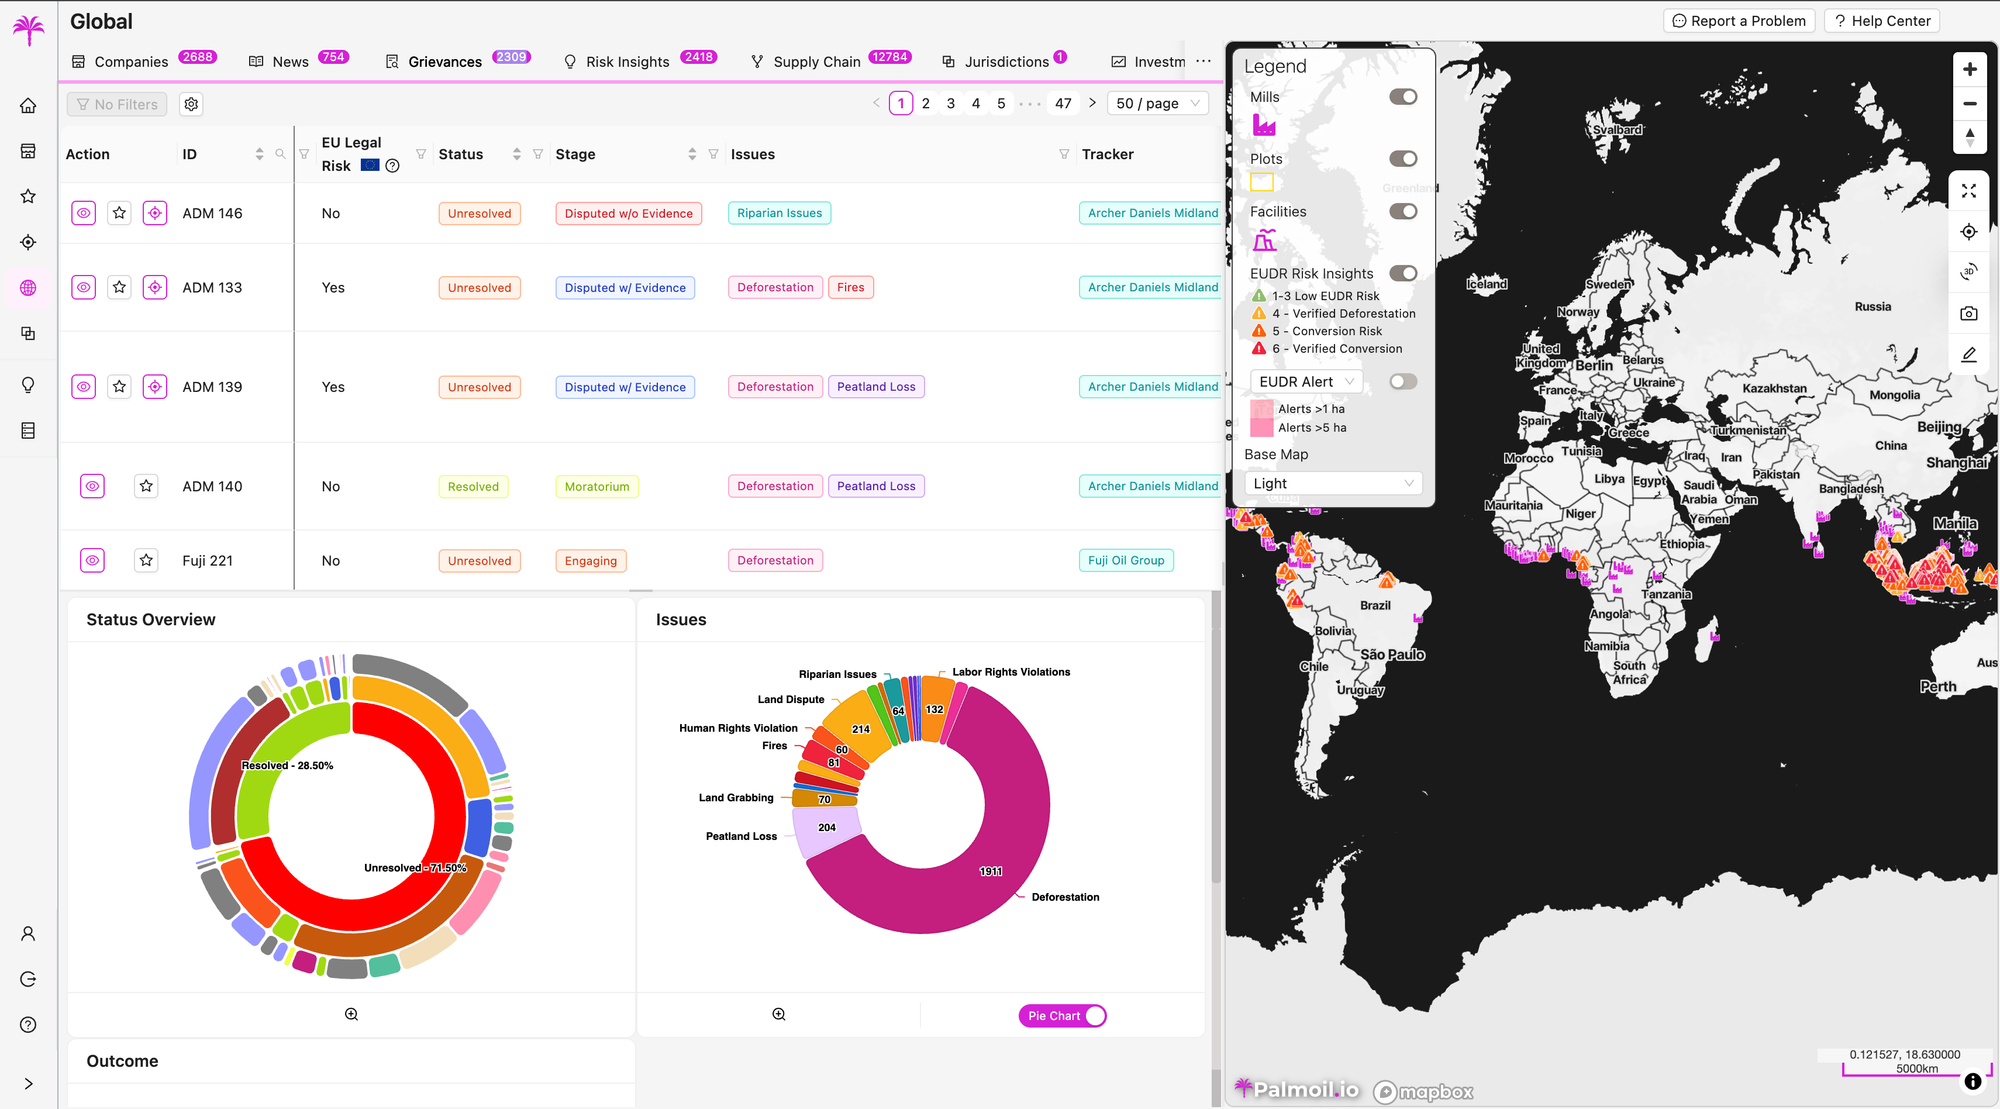Screen dimensions: 2000x1109
Task: Zoom out on the map
Action: pyautogui.click(x=1969, y=103)
